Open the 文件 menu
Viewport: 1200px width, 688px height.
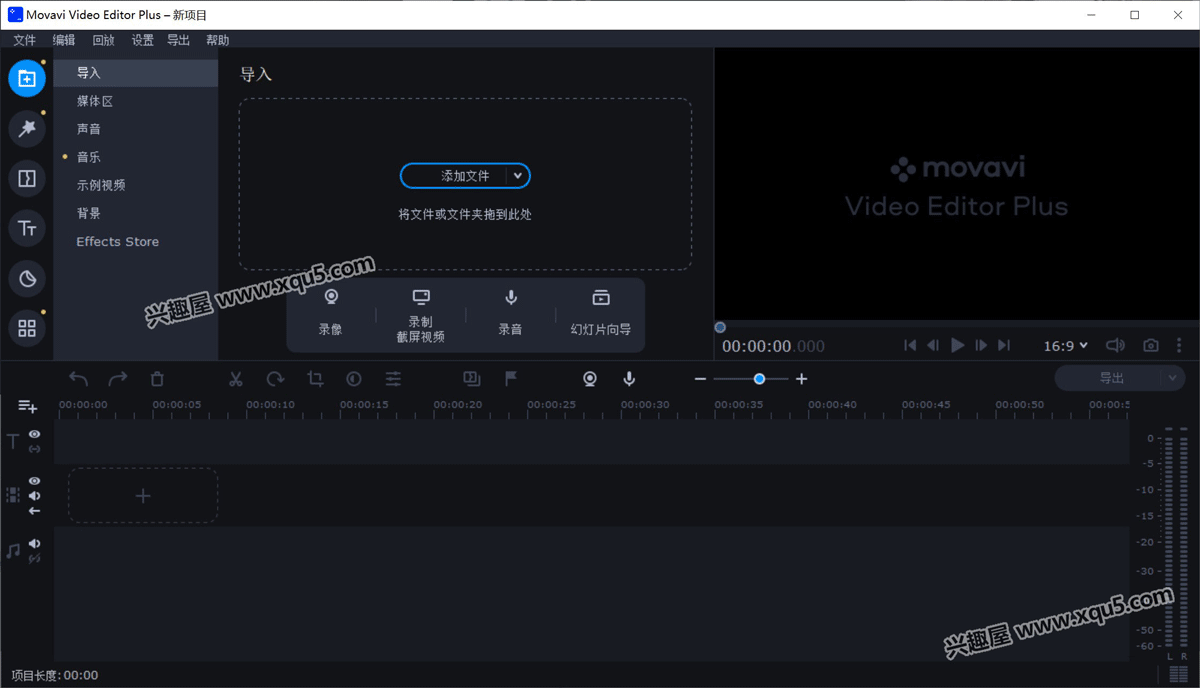(x=25, y=40)
